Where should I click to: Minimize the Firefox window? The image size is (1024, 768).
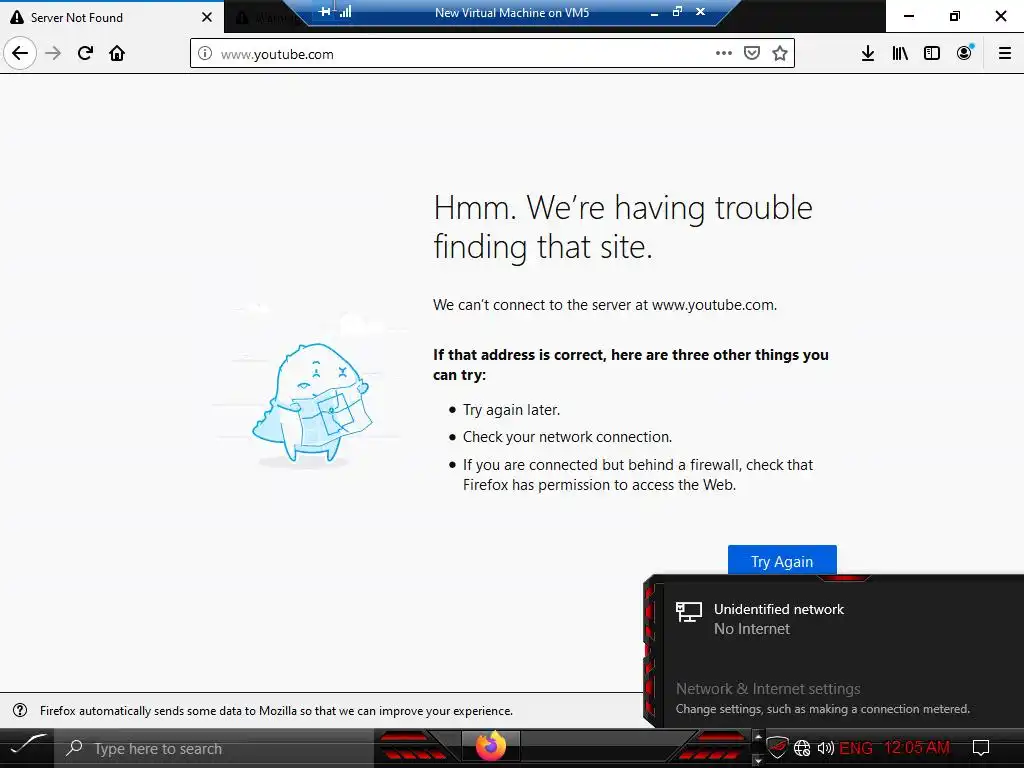(x=909, y=16)
